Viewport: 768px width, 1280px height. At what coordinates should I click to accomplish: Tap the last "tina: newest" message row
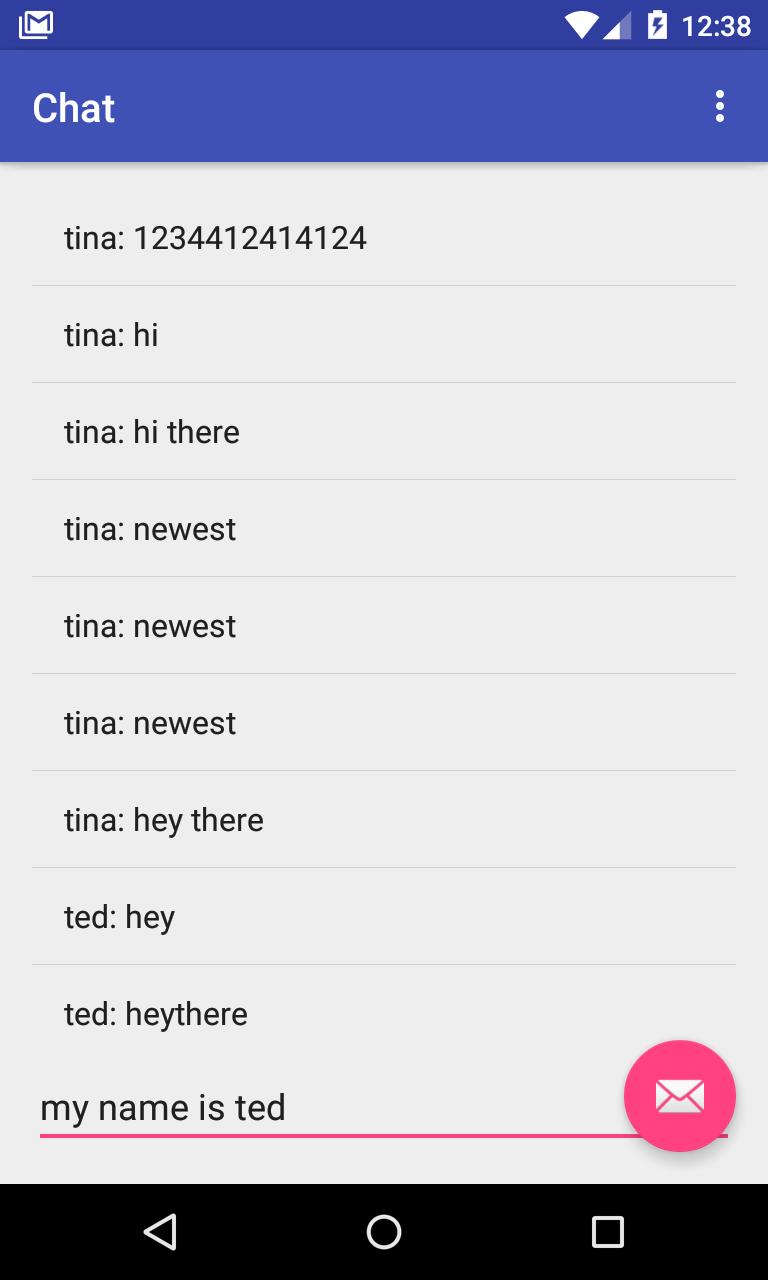pos(384,722)
